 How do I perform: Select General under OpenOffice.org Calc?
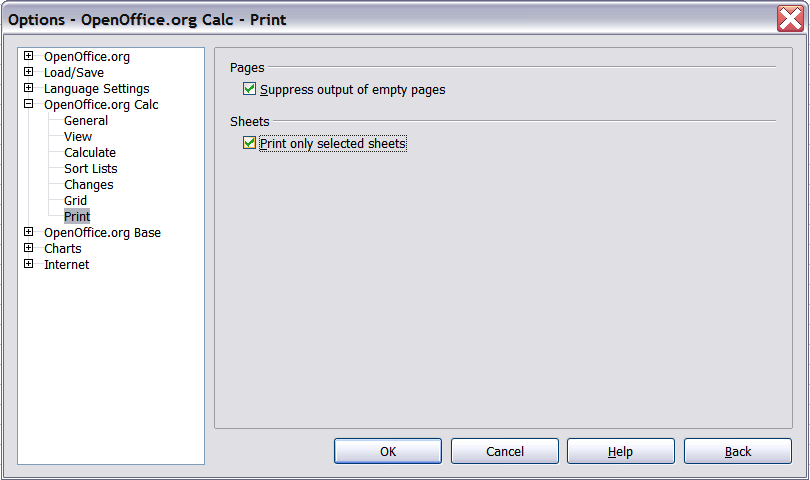86,121
